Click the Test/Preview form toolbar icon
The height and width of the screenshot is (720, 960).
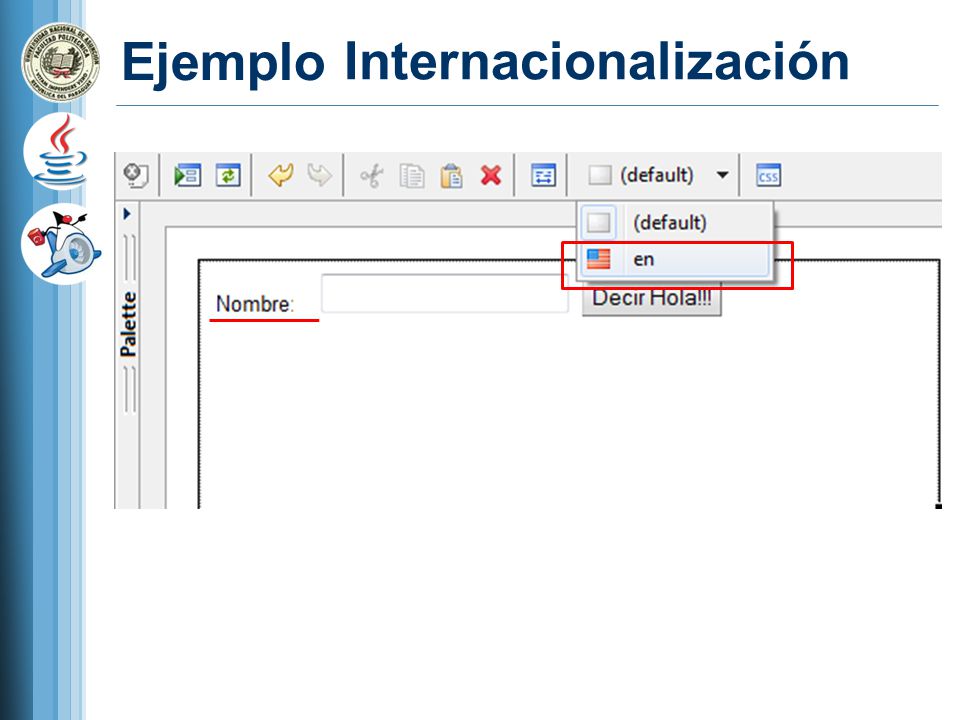(x=187, y=176)
